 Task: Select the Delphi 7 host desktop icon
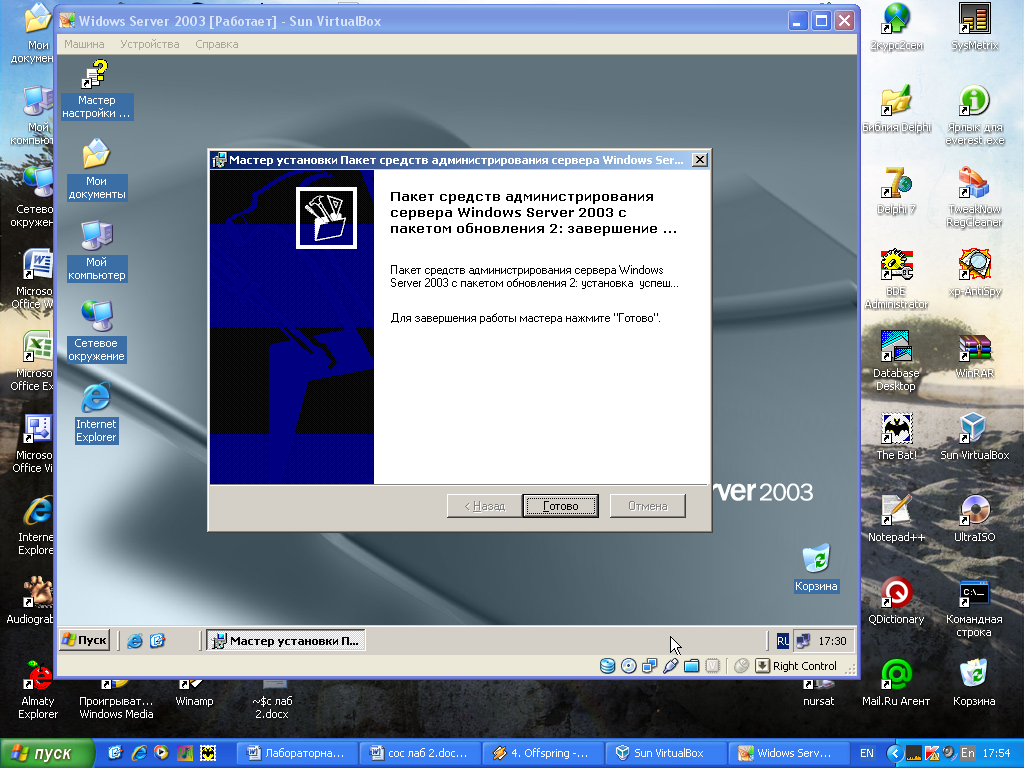(896, 191)
